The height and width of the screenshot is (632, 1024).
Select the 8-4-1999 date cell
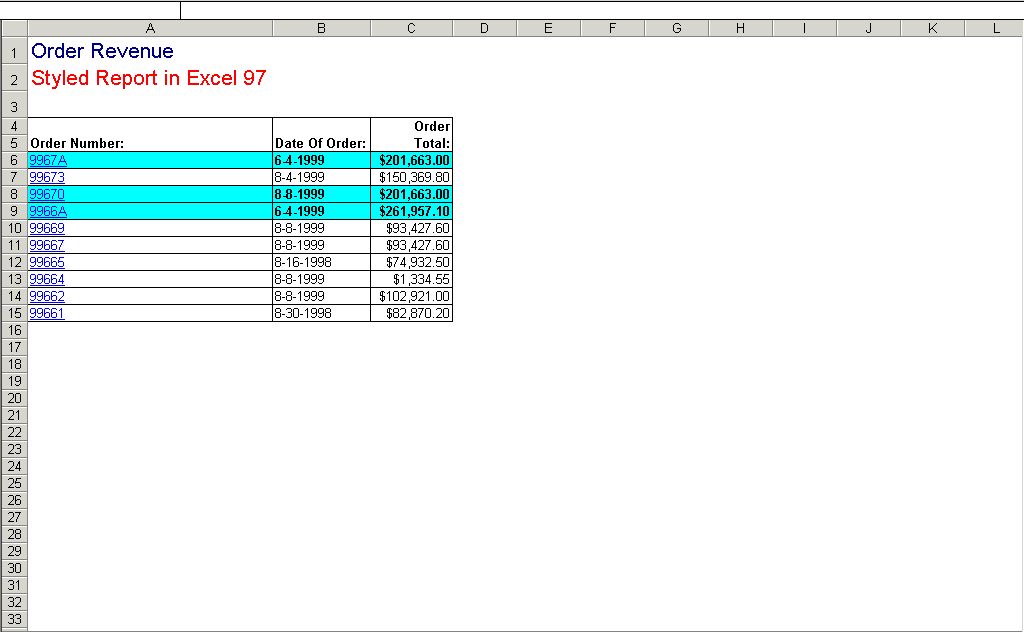point(321,178)
